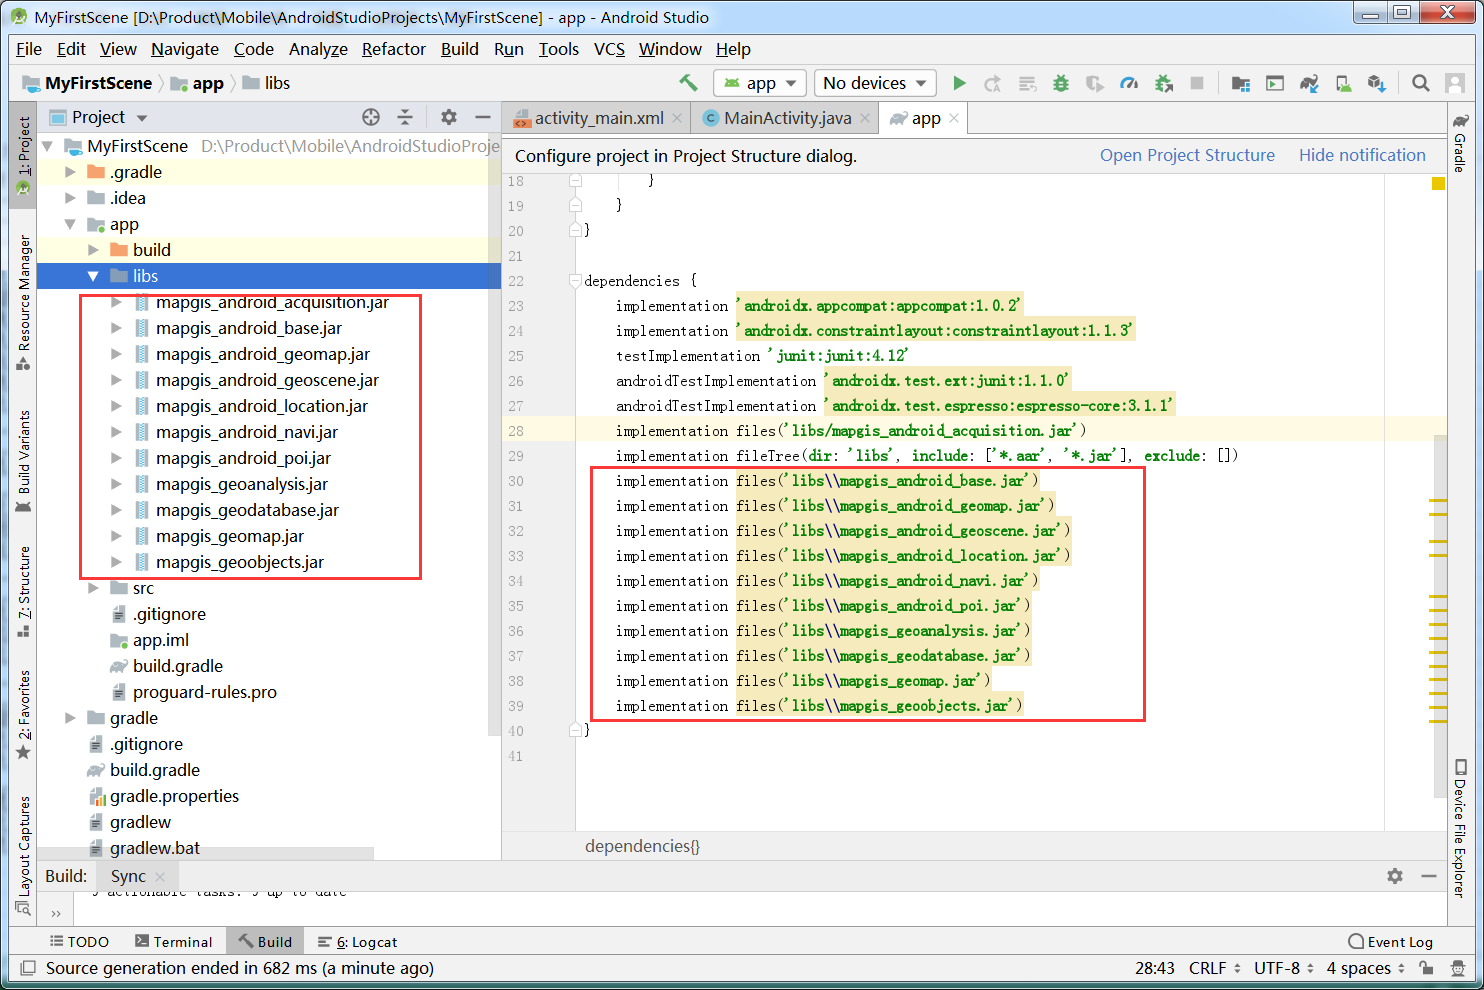
Task: Open the AVD Manager icon
Action: tap(1343, 83)
